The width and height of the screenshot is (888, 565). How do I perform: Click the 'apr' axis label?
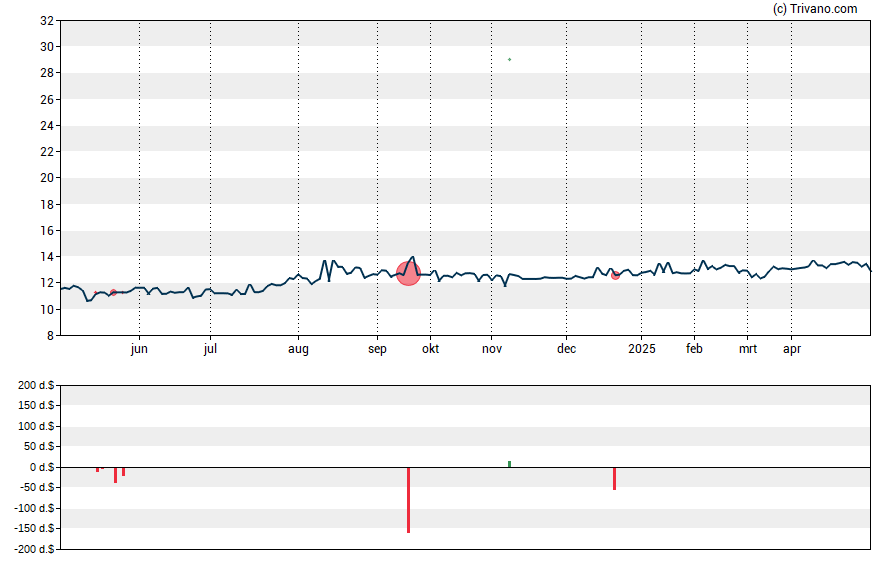coord(792,349)
